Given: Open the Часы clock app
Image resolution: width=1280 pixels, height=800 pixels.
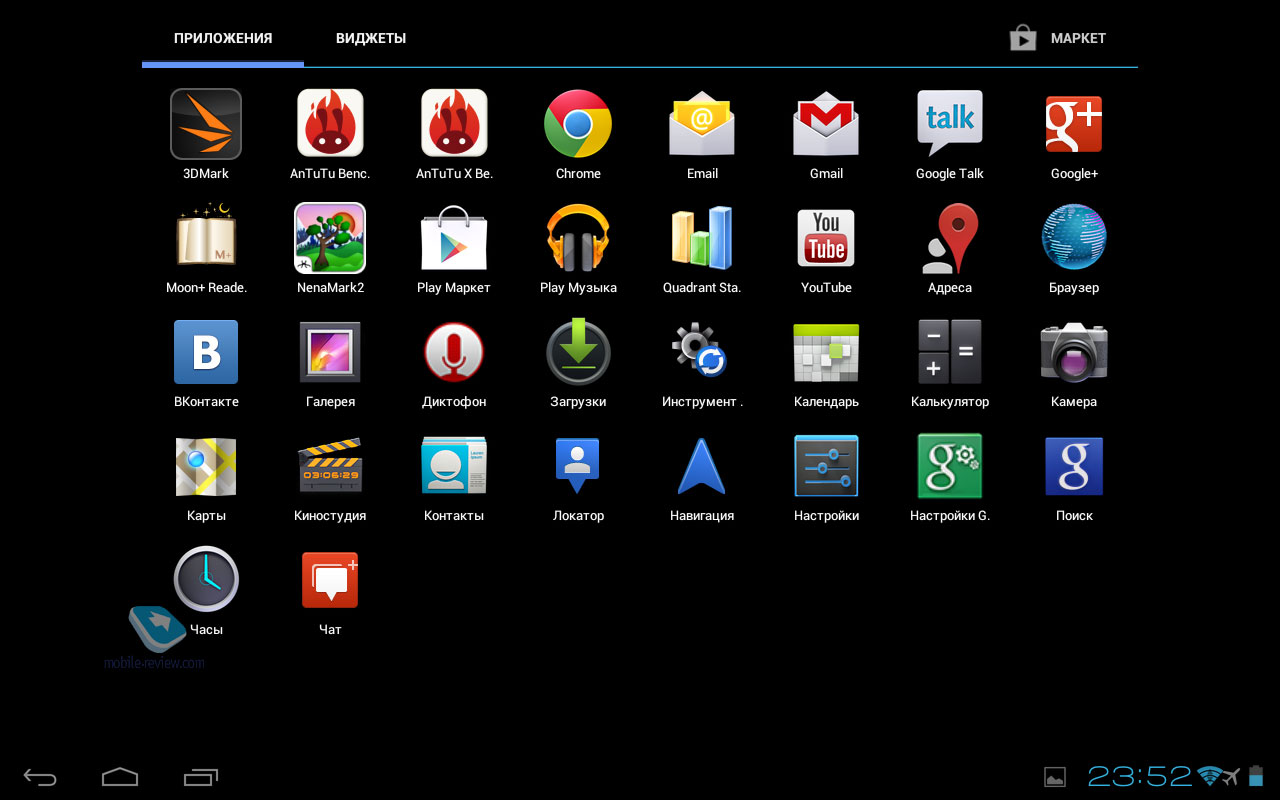Looking at the screenshot, I should click(206, 579).
